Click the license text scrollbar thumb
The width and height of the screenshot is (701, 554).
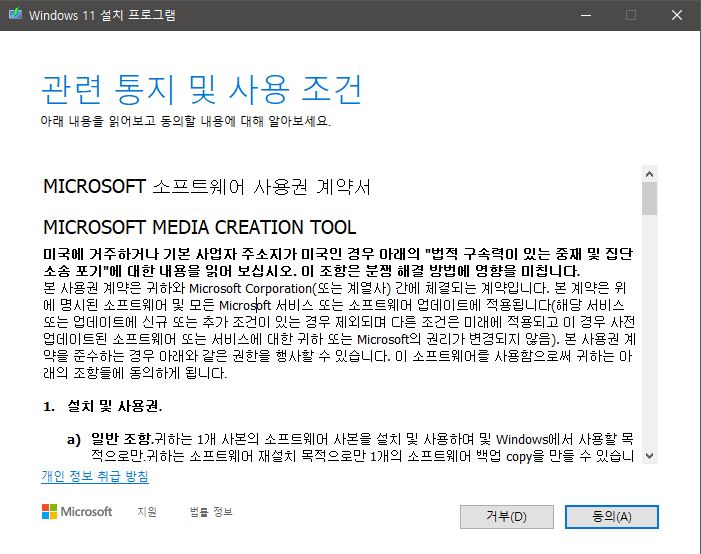(x=650, y=199)
